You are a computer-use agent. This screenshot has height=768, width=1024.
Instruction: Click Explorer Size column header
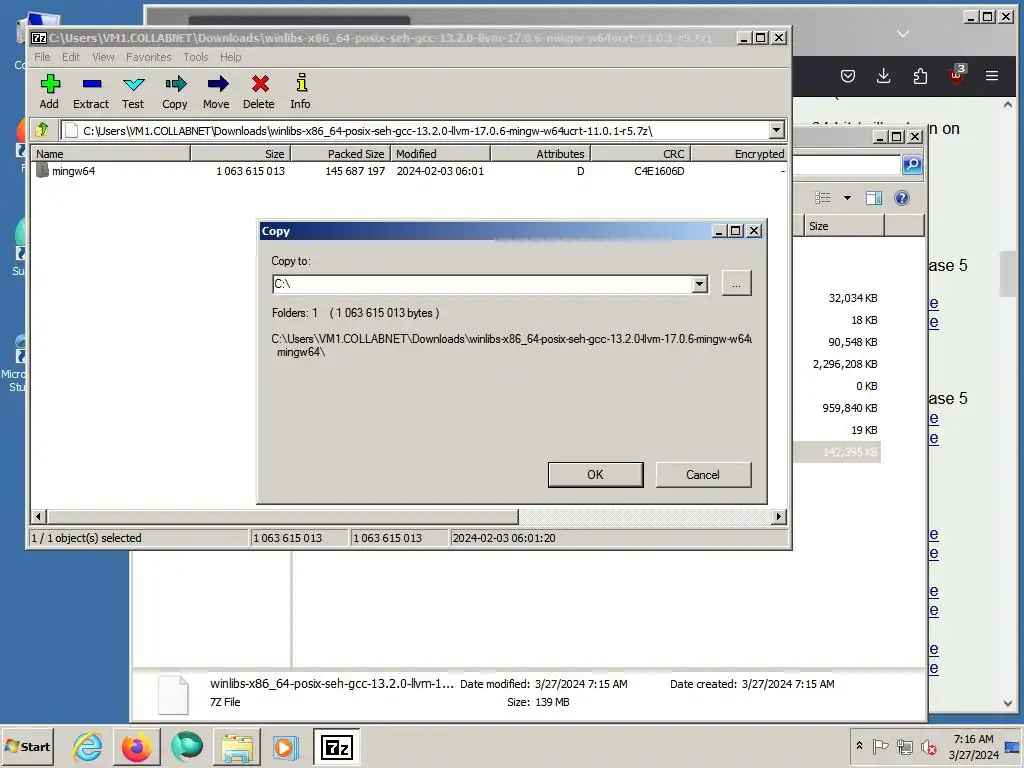click(x=843, y=226)
